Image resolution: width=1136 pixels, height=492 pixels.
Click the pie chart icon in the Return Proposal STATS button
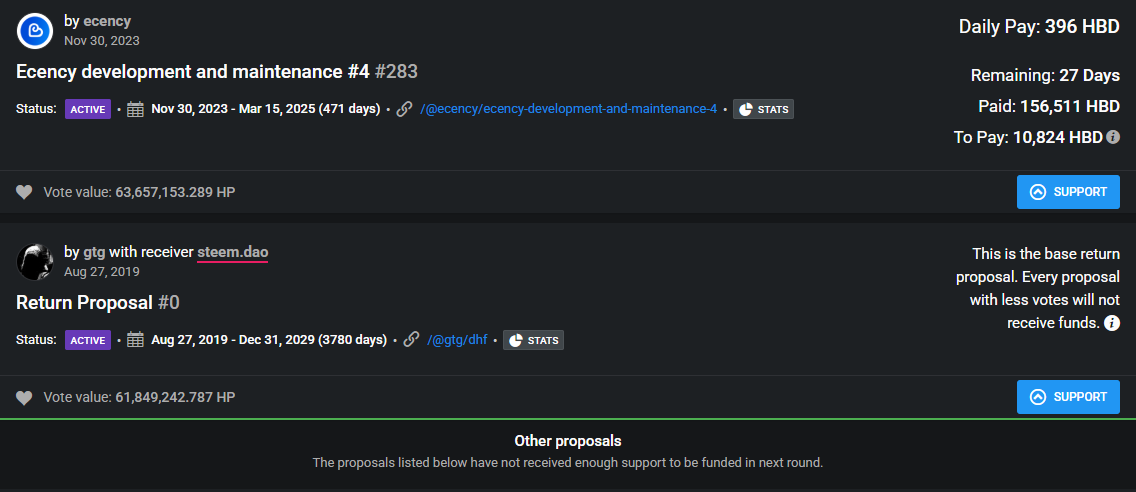pos(516,340)
